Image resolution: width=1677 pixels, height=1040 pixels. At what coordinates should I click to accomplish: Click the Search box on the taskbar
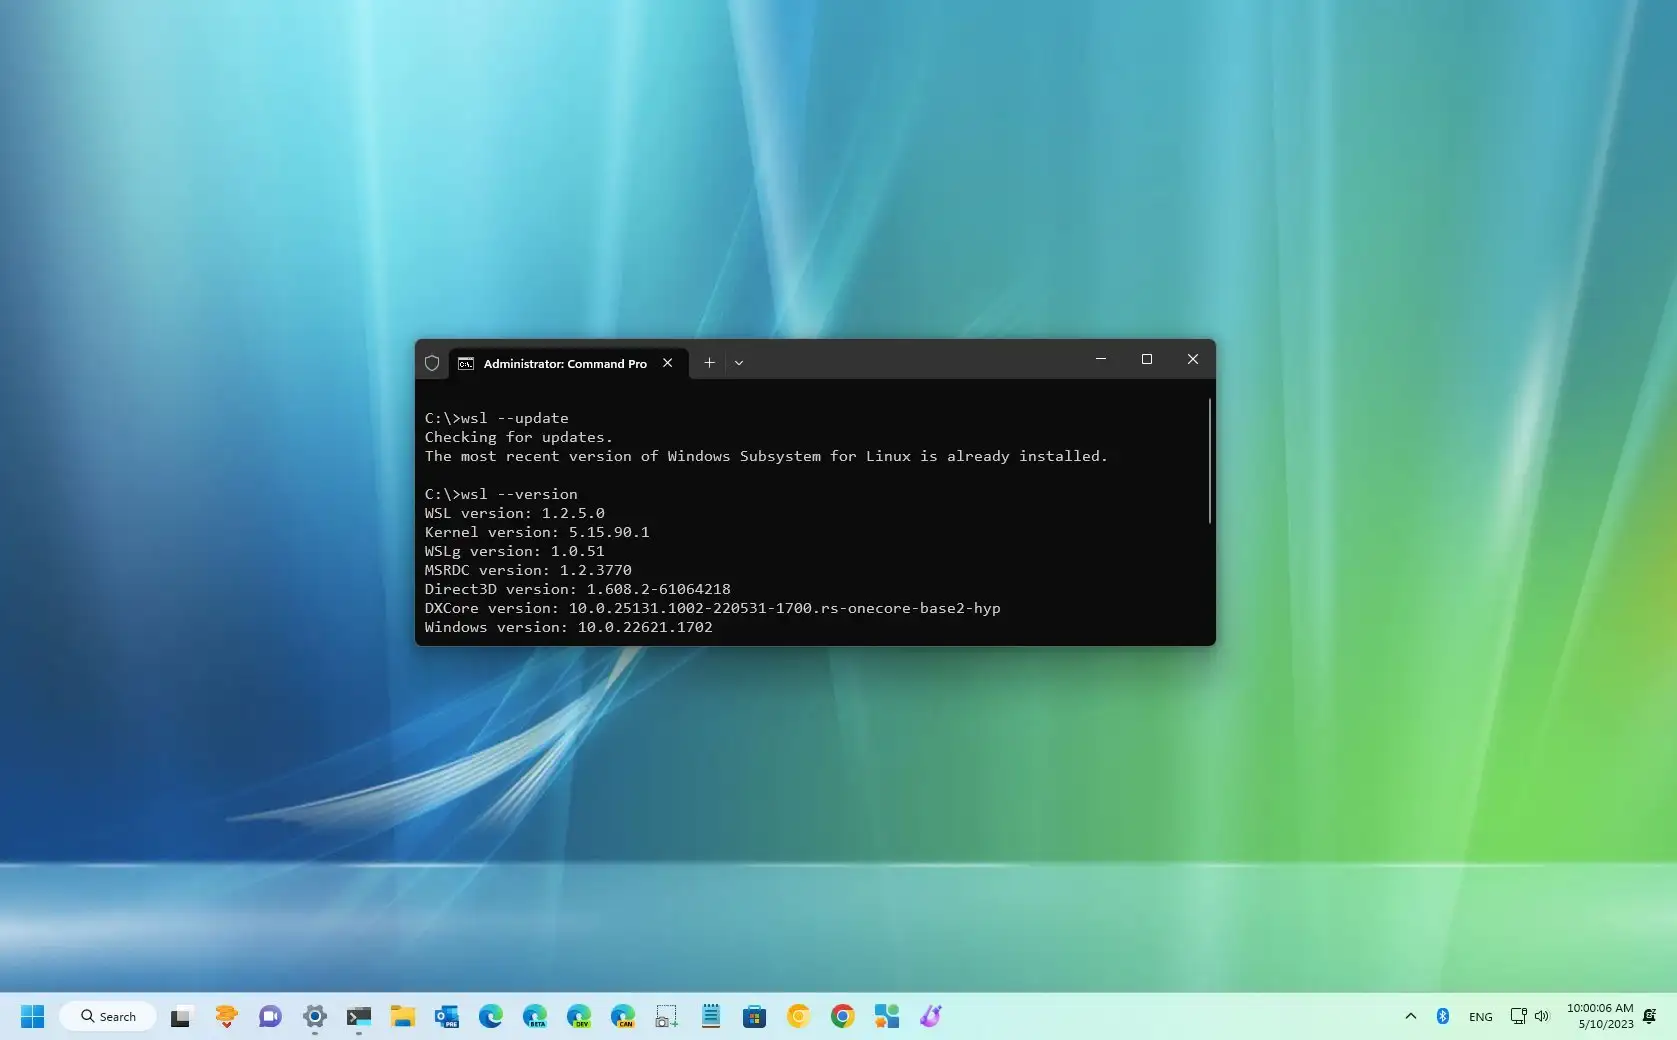(x=108, y=1016)
